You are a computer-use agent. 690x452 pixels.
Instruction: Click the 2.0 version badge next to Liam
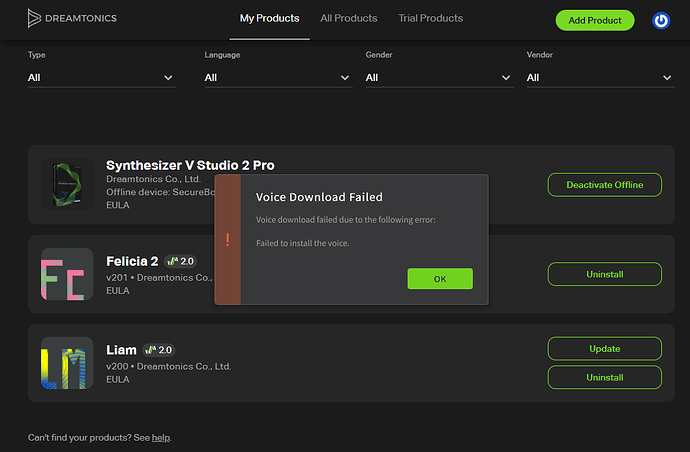click(159, 350)
